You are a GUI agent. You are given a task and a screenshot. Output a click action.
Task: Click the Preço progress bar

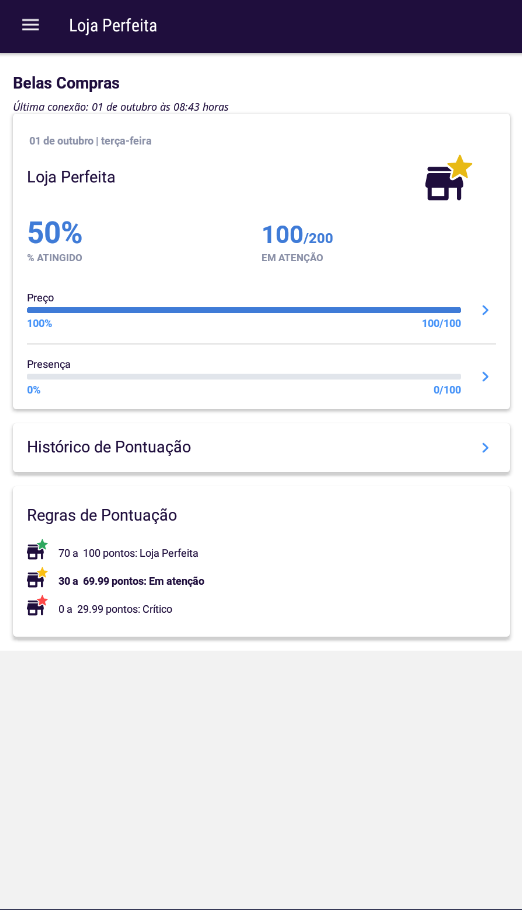pos(244,310)
